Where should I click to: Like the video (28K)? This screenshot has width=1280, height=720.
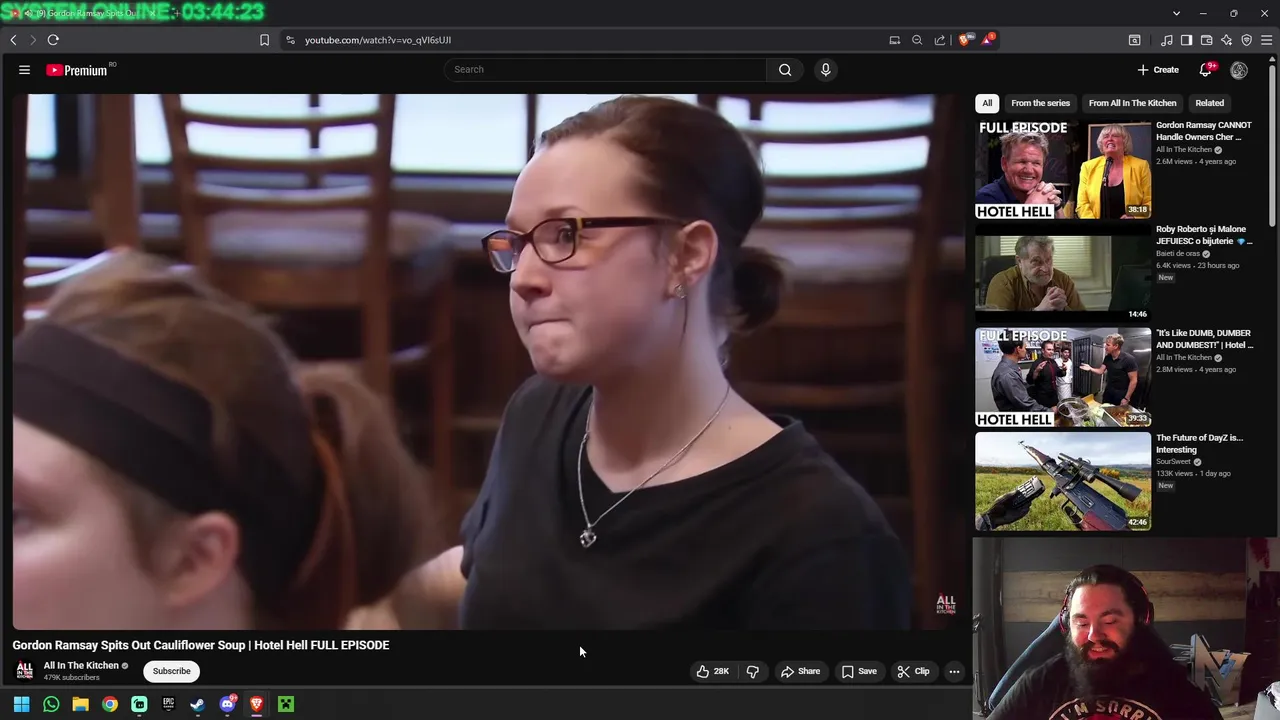tap(713, 671)
